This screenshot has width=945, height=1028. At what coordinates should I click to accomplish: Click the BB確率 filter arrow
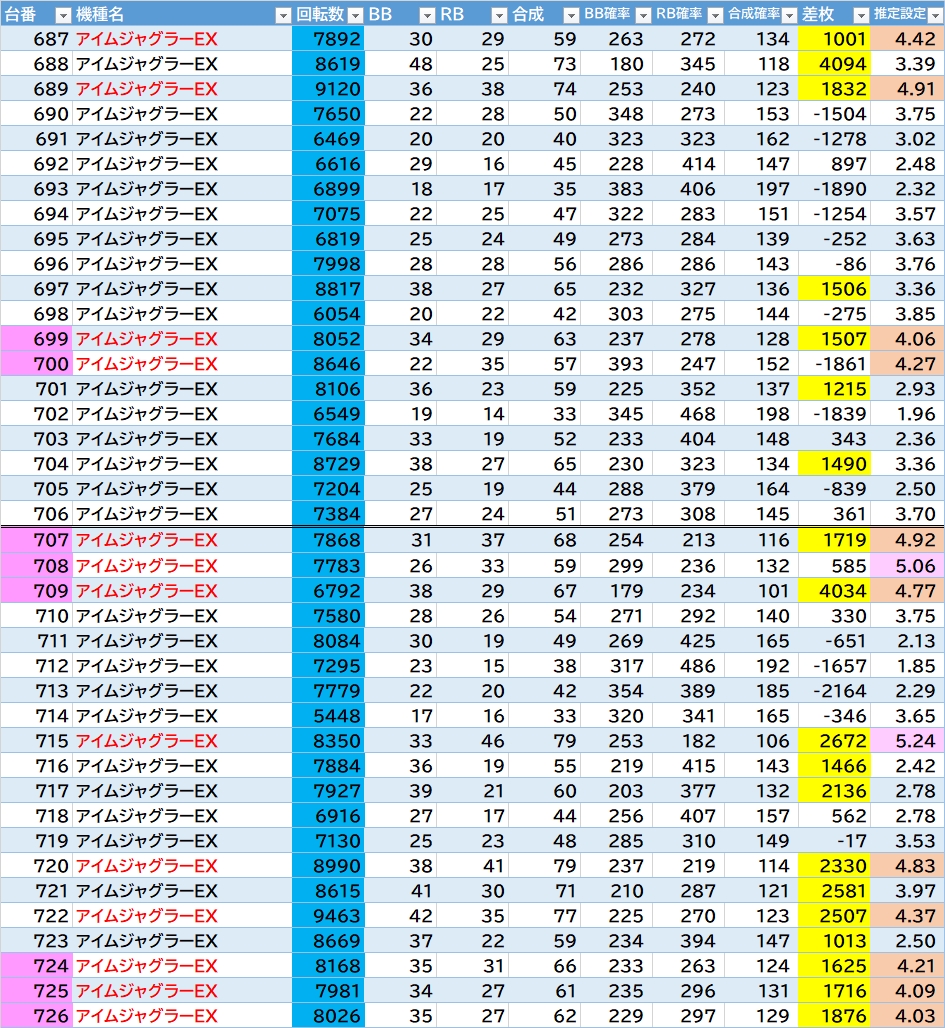[642, 14]
